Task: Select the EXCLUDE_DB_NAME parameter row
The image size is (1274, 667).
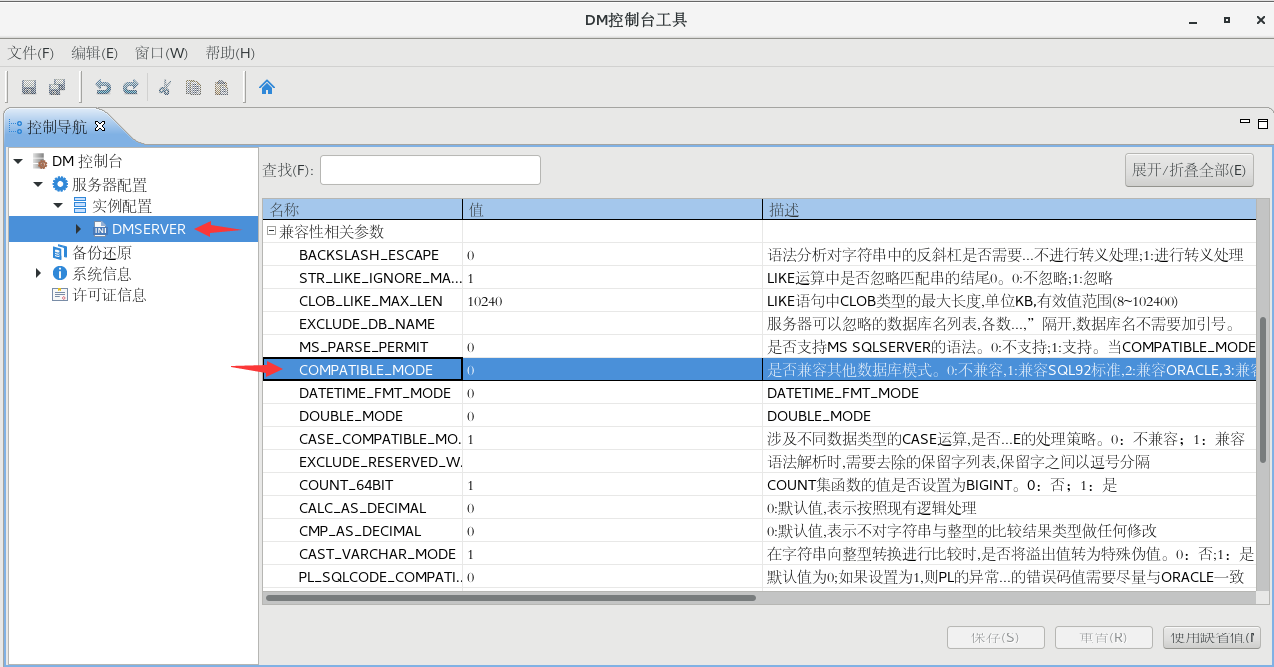Action: coord(759,324)
